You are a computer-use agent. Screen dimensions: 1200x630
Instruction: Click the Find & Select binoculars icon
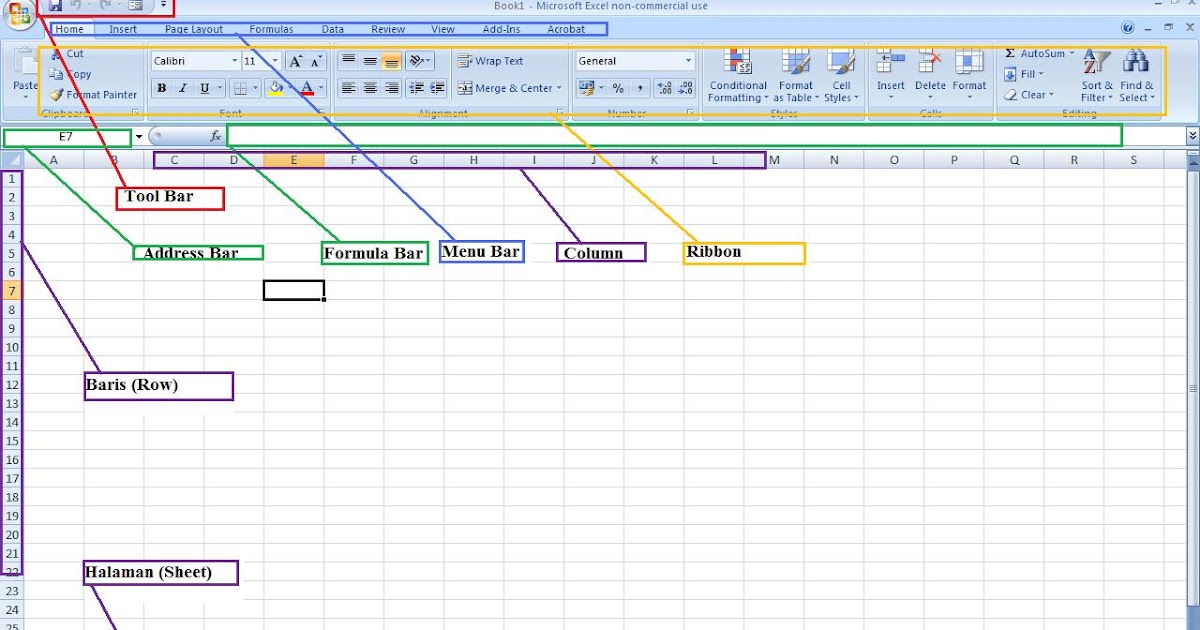point(1136,60)
